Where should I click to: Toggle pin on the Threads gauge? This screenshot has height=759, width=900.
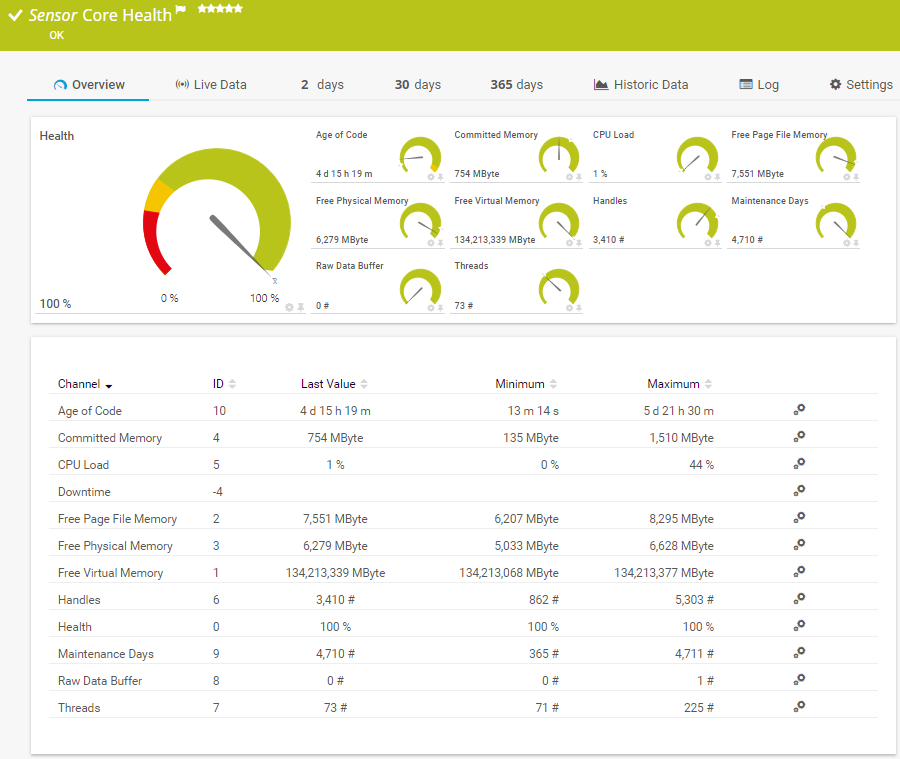[579, 308]
